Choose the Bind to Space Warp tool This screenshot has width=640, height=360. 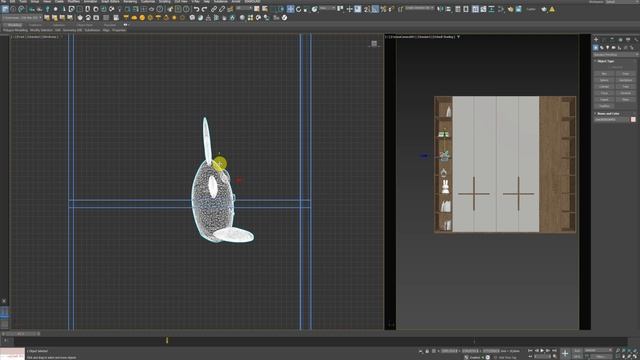pos(230,9)
